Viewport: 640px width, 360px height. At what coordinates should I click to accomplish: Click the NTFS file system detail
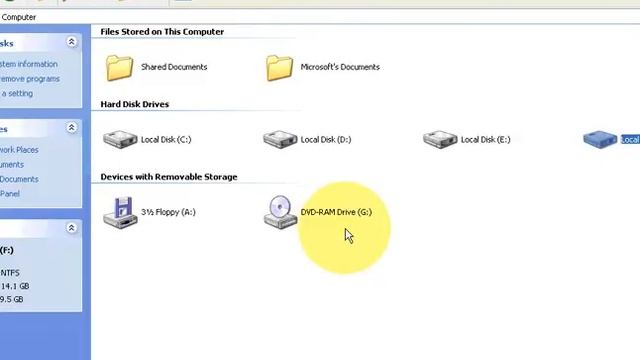pos(10,273)
